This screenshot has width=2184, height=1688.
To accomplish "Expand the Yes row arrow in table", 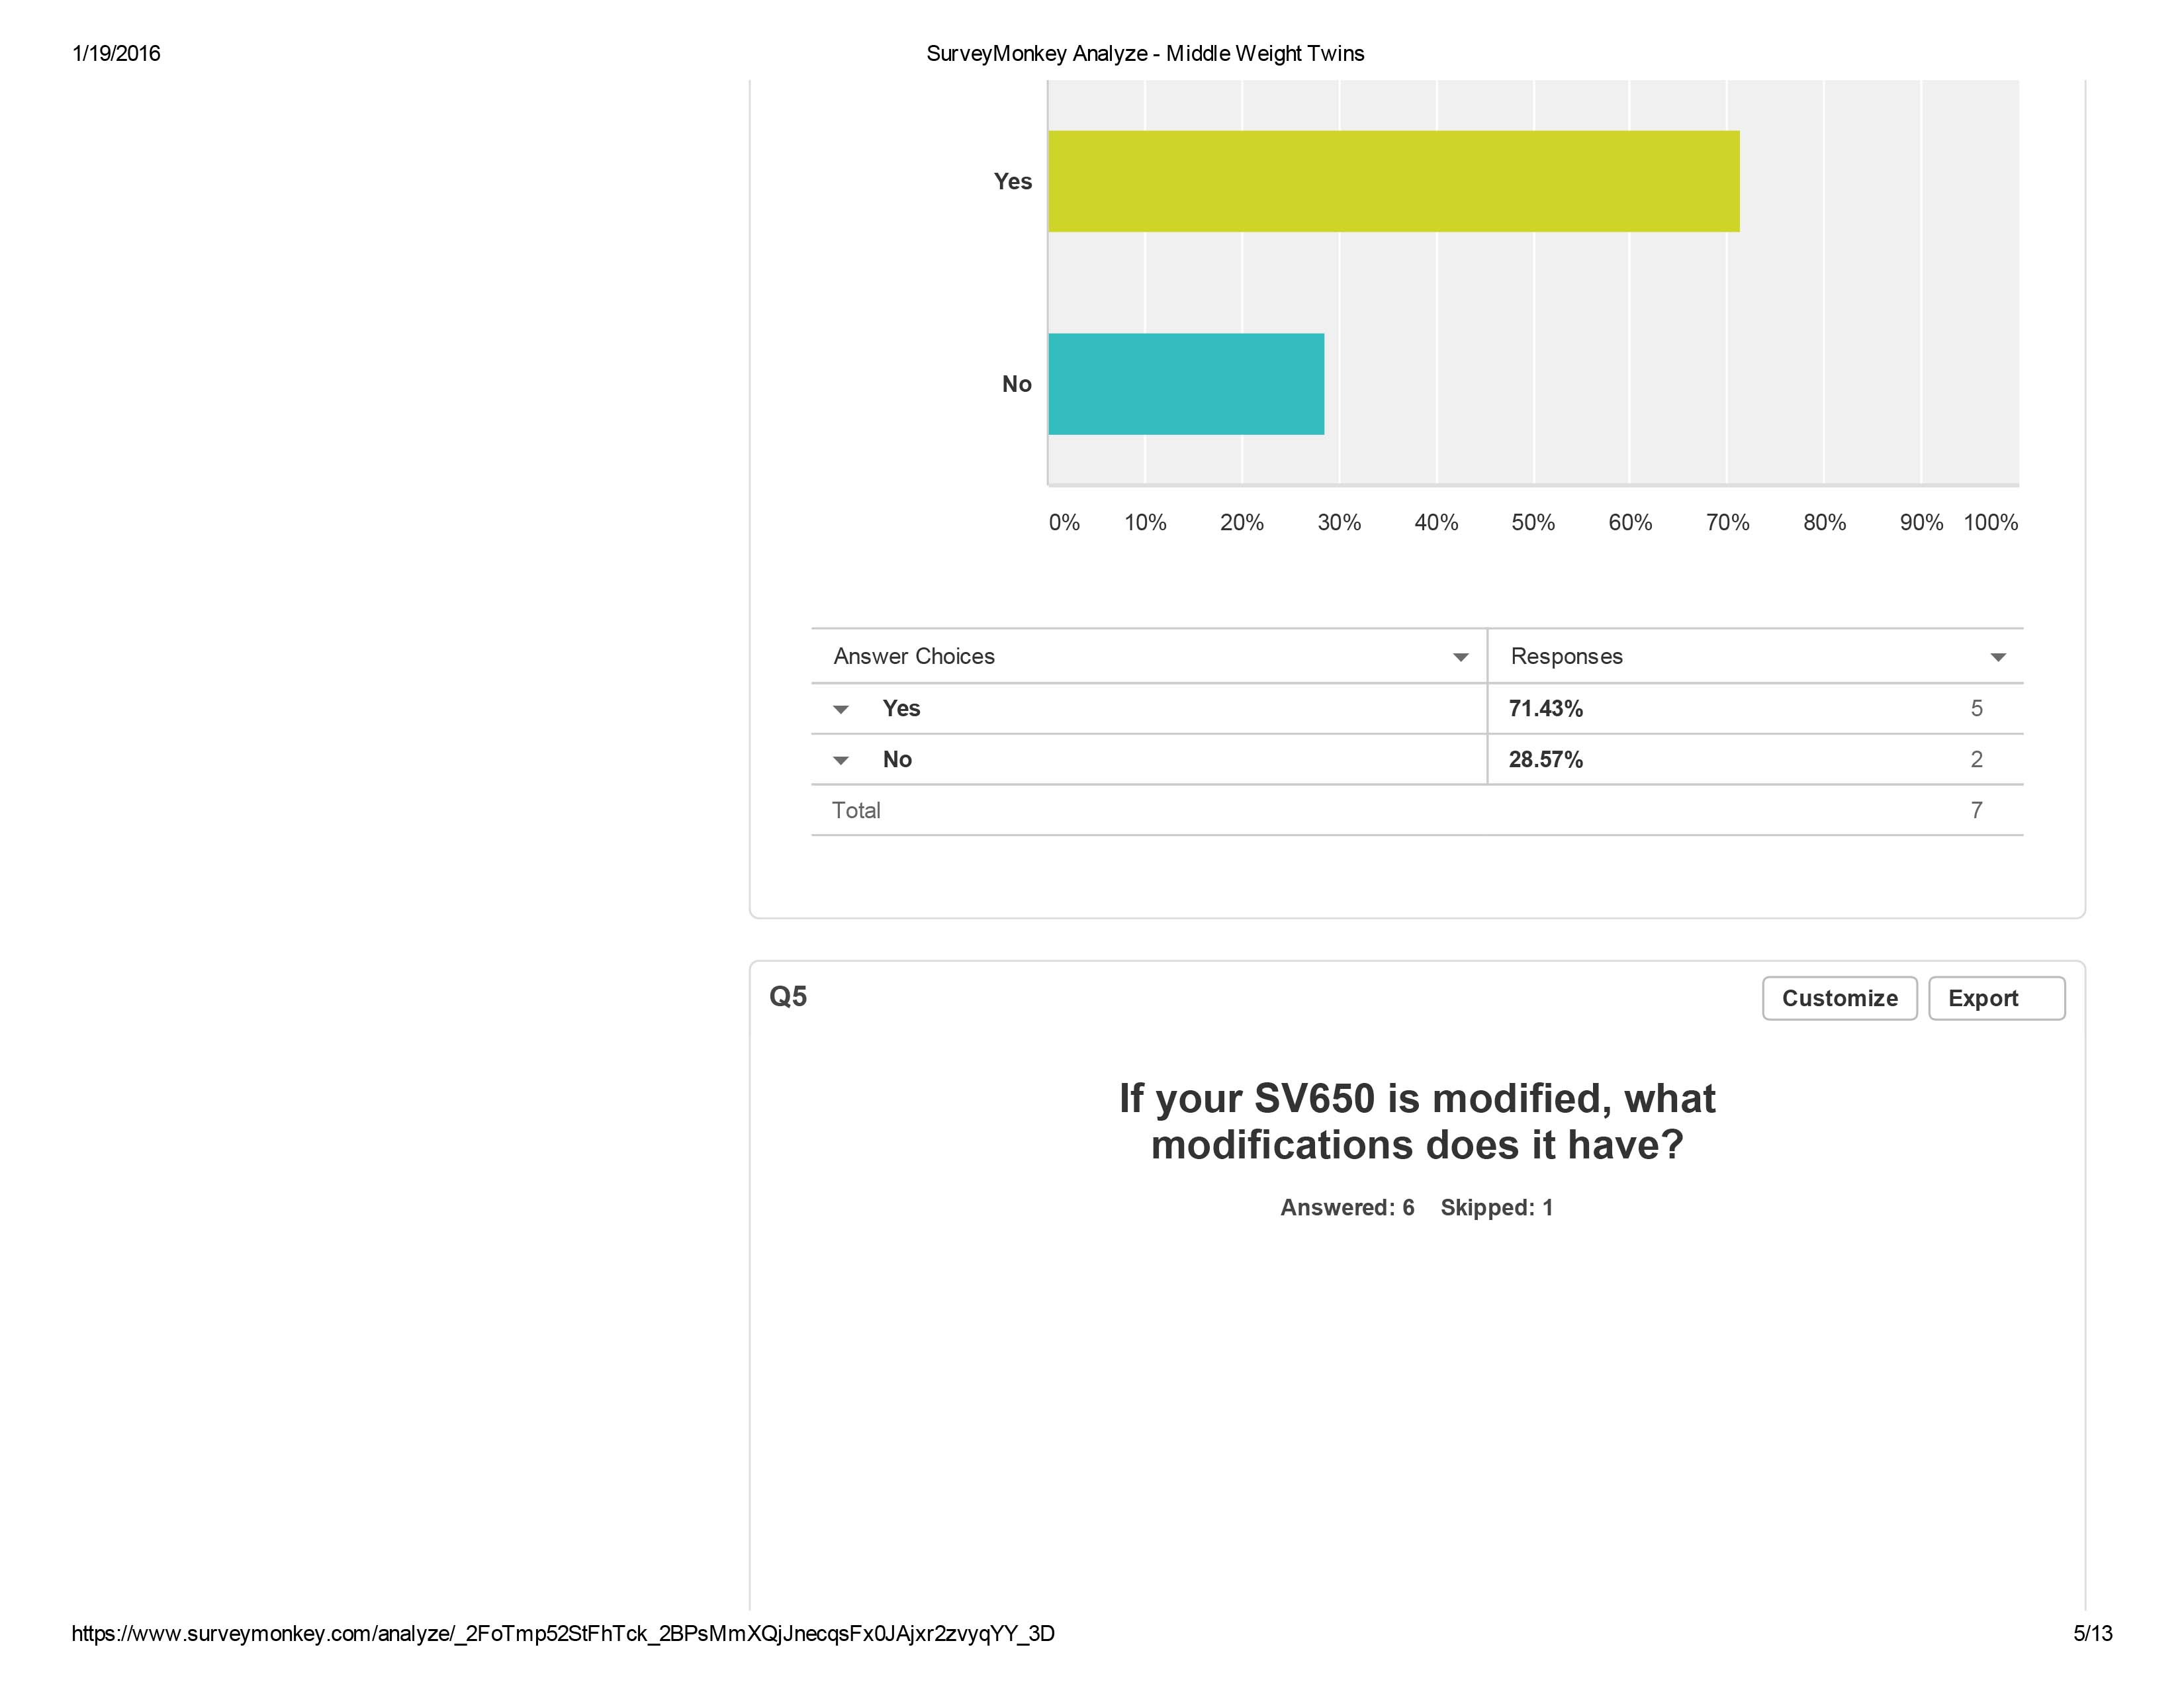I will coord(841,709).
